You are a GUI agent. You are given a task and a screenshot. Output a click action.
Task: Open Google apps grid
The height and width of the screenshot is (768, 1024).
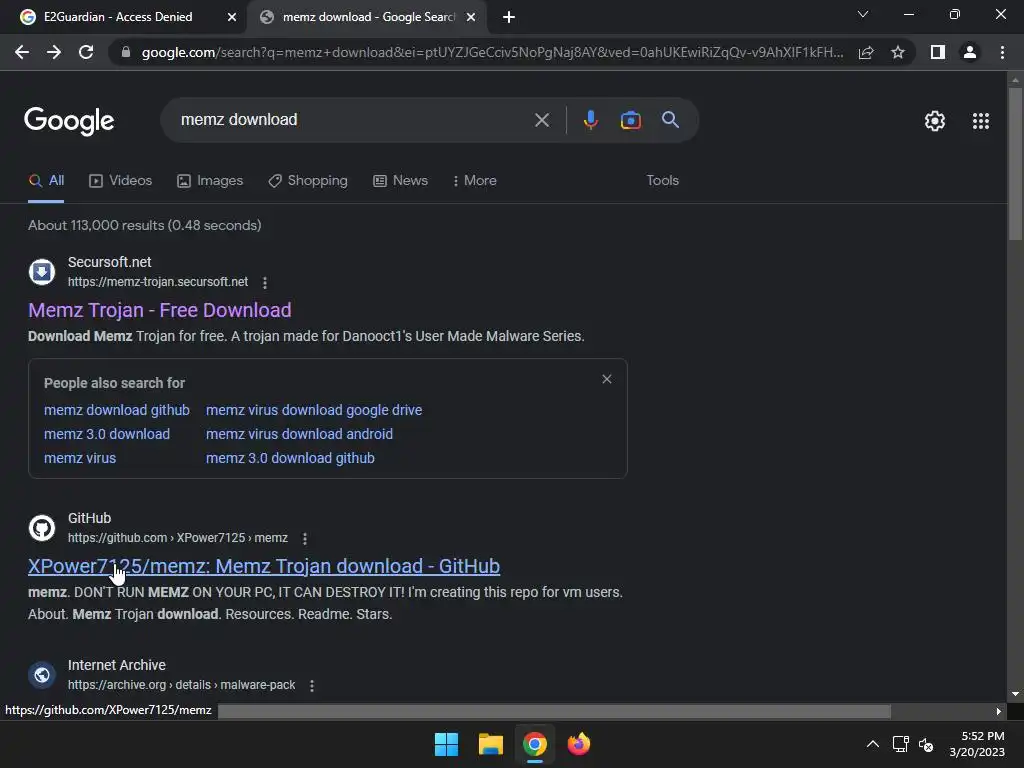(981, 121)
